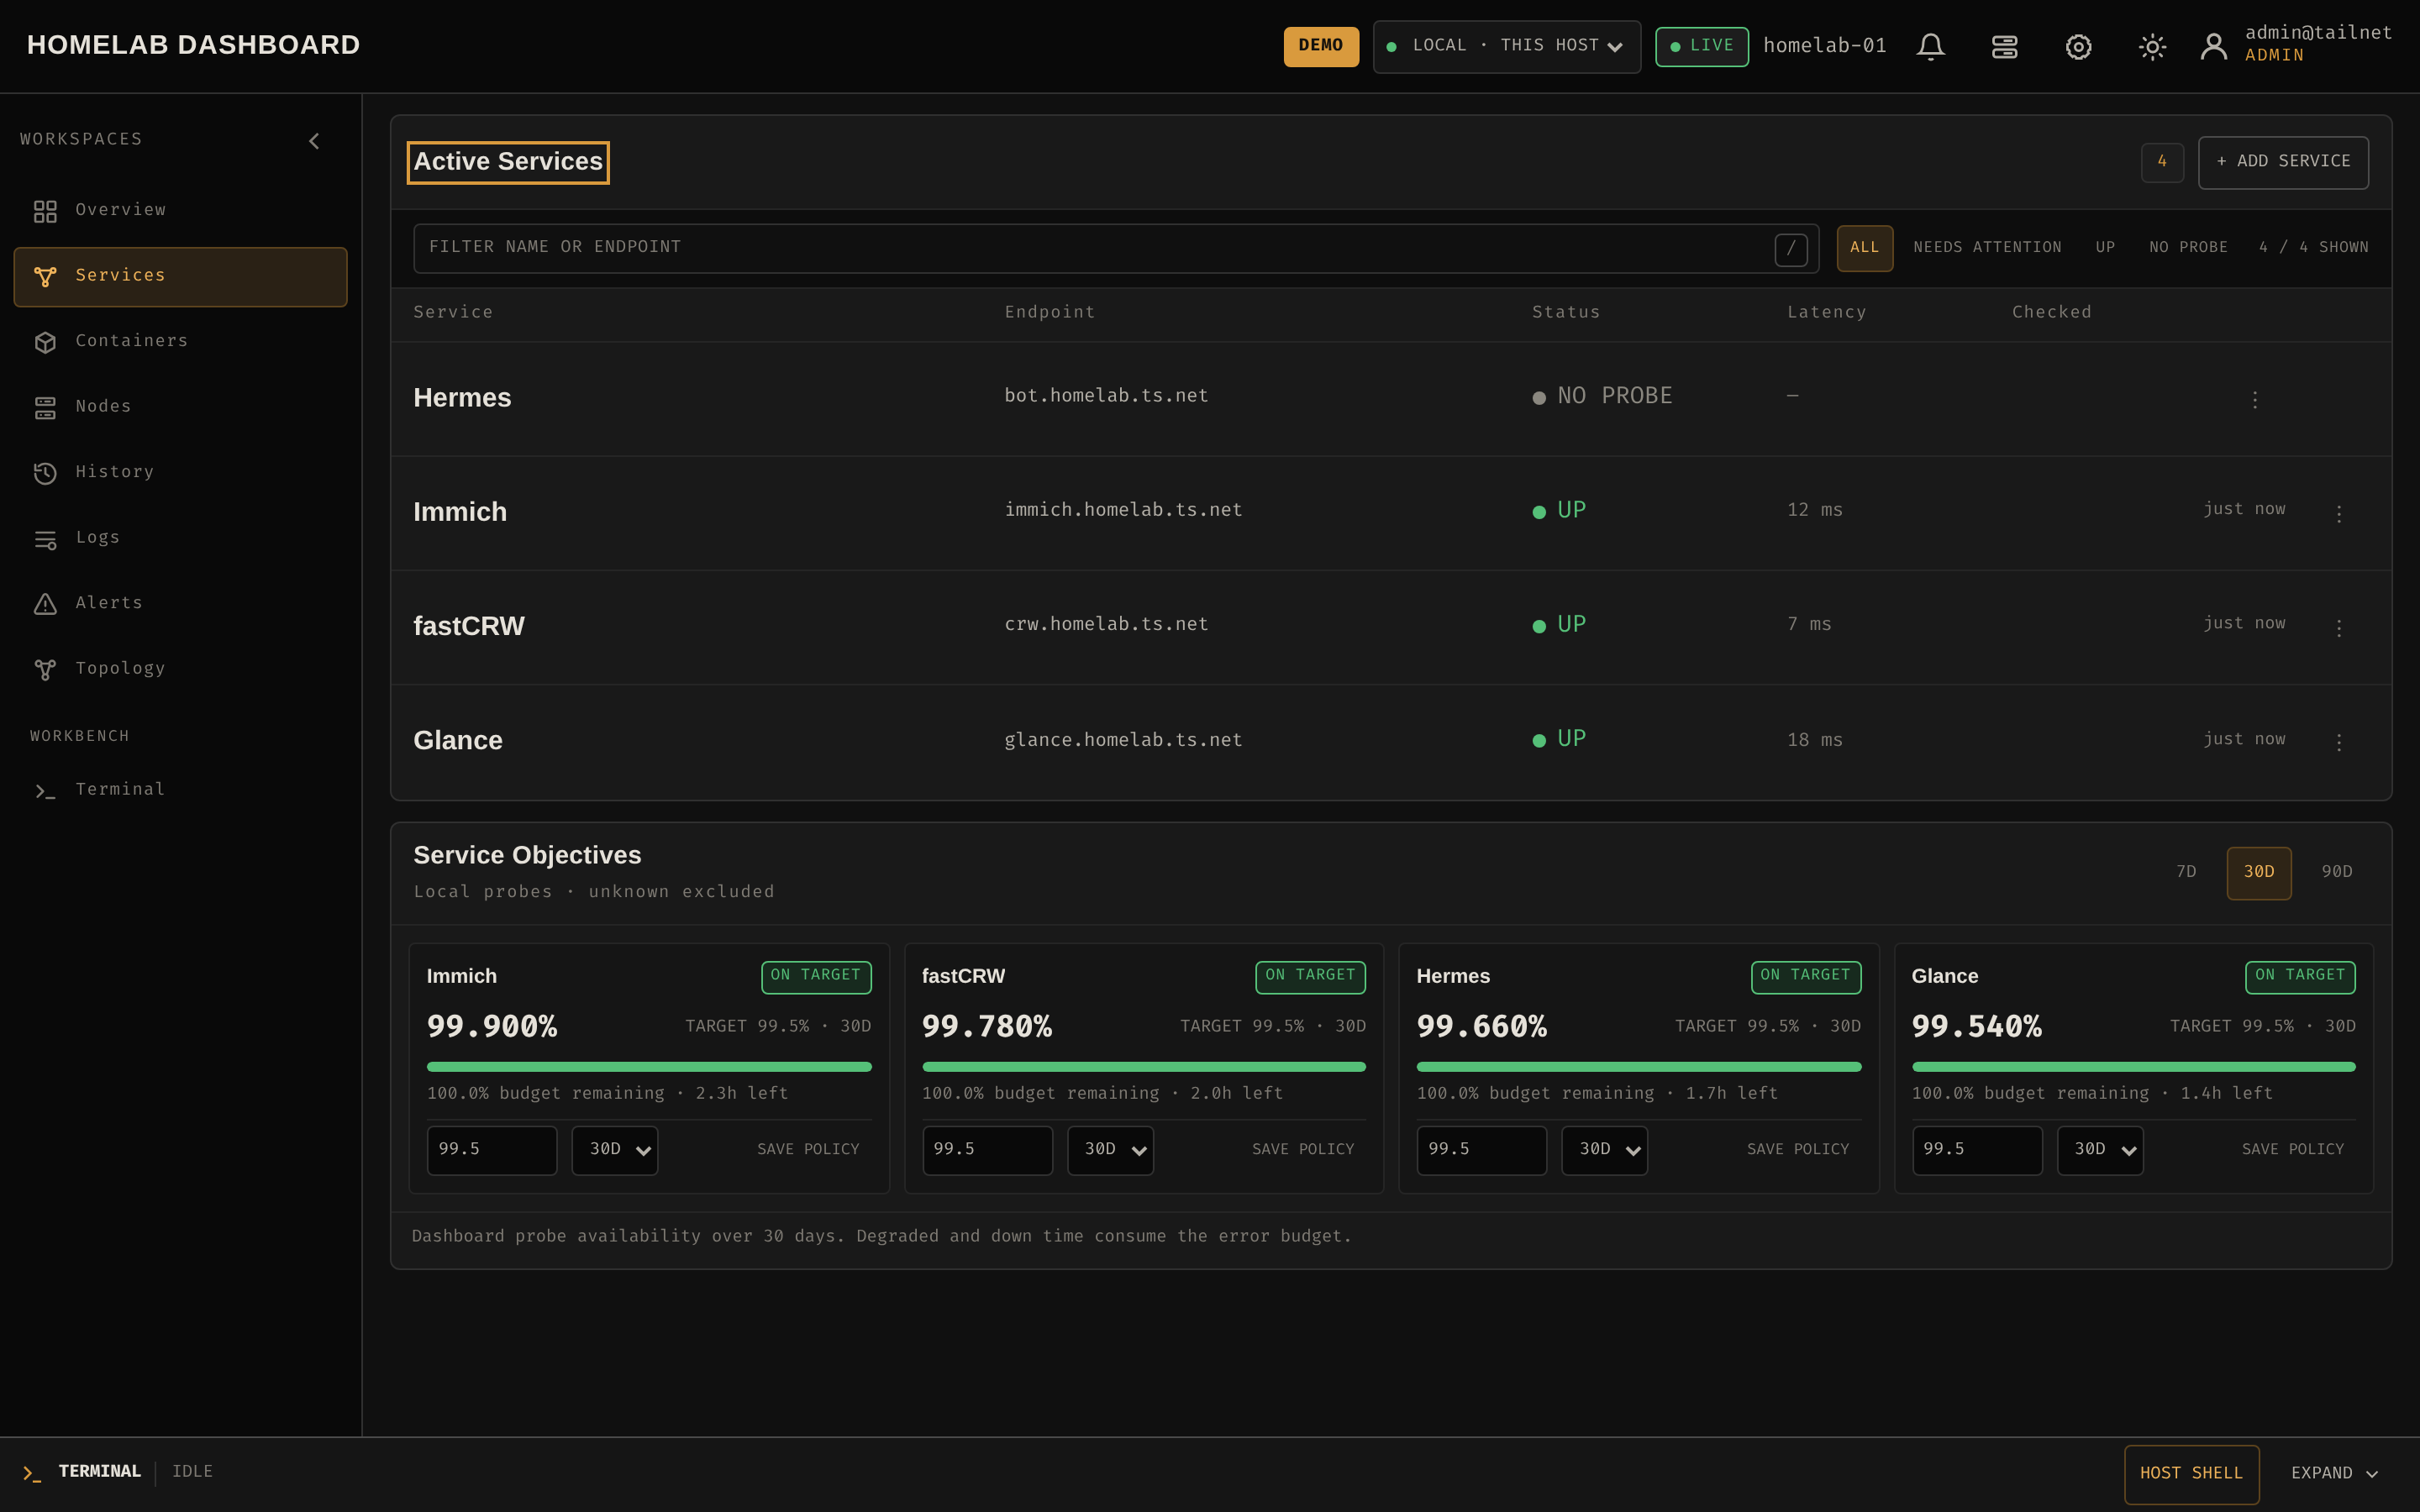Screen dimensions: 2420x1512
Task: Open Topology workspace
Action: tap(180, 670)
